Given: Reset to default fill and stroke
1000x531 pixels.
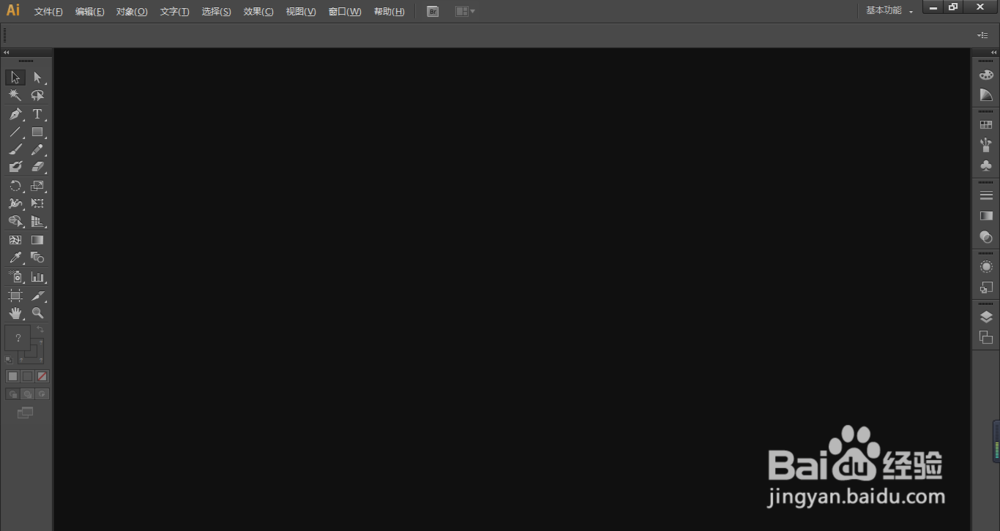Looking at the screenshot, I should (x=9, y=360).
